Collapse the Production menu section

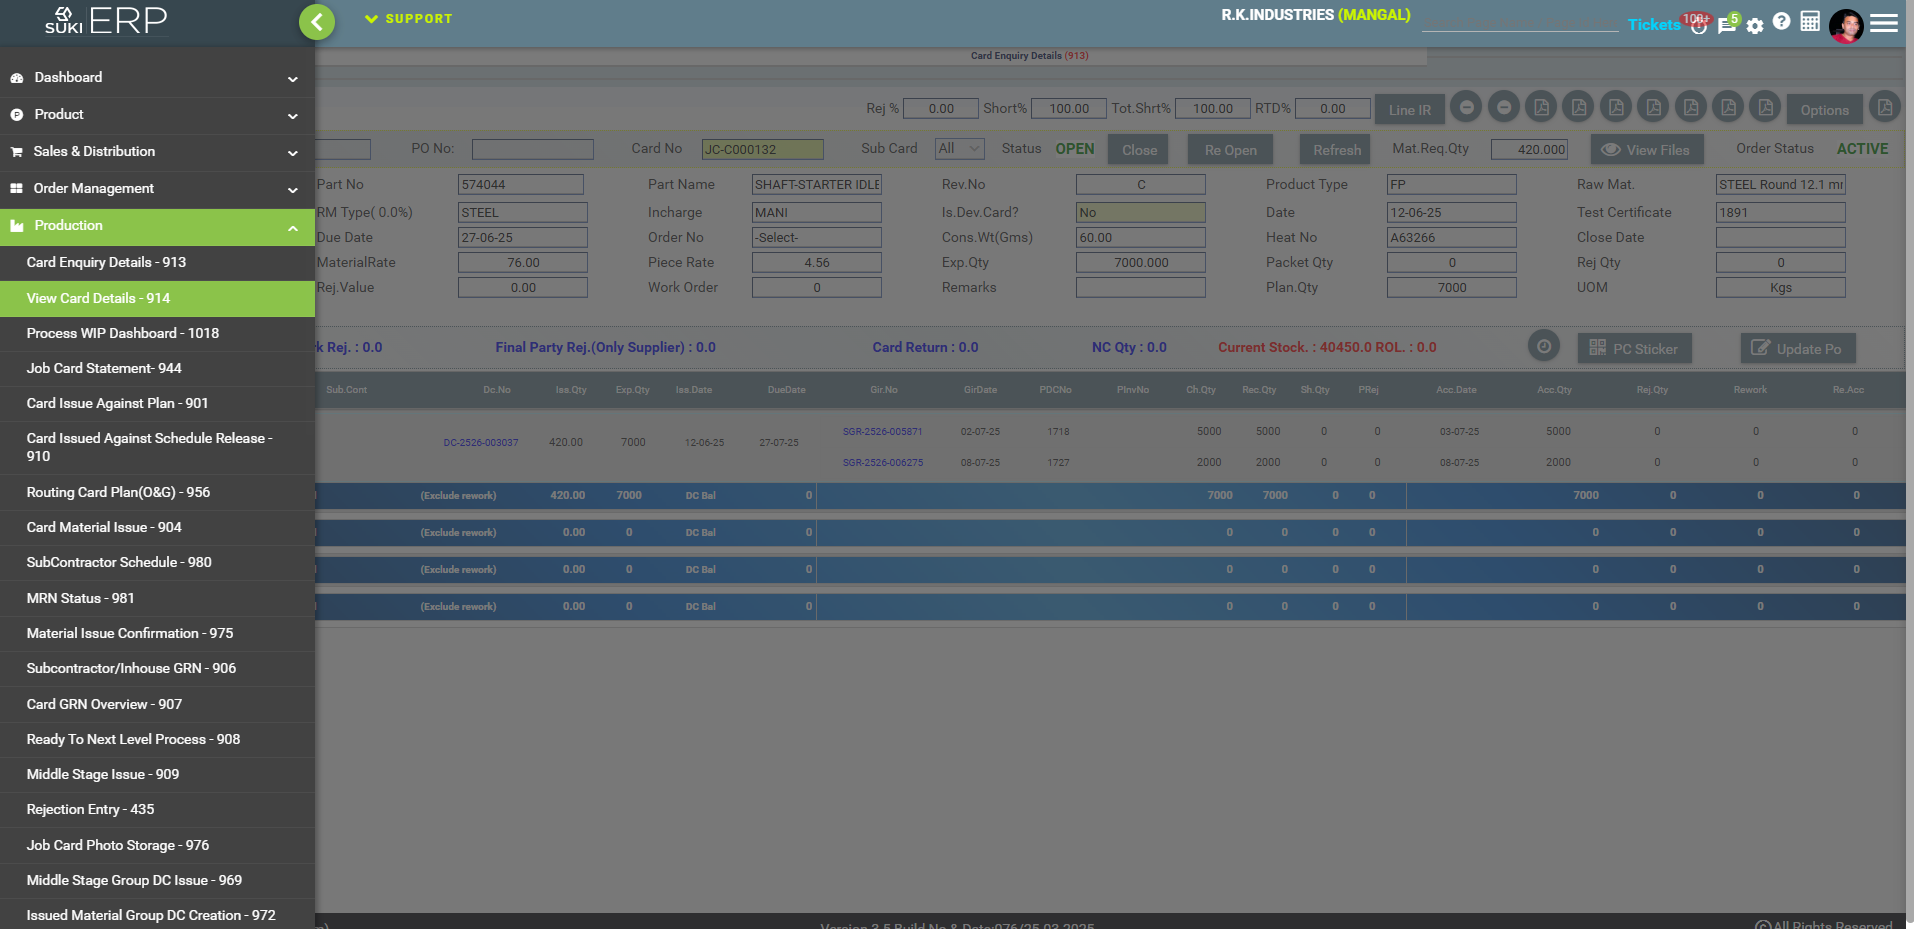(157, 226)
